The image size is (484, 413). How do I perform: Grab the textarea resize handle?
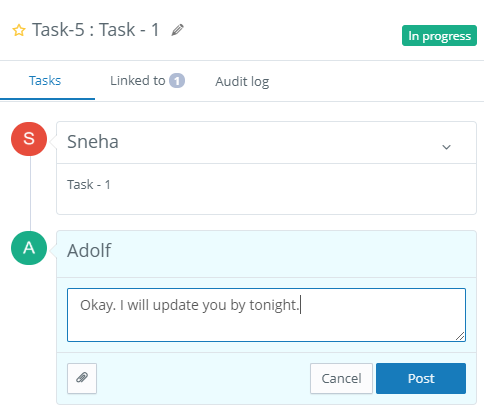(x=460, y=336)
